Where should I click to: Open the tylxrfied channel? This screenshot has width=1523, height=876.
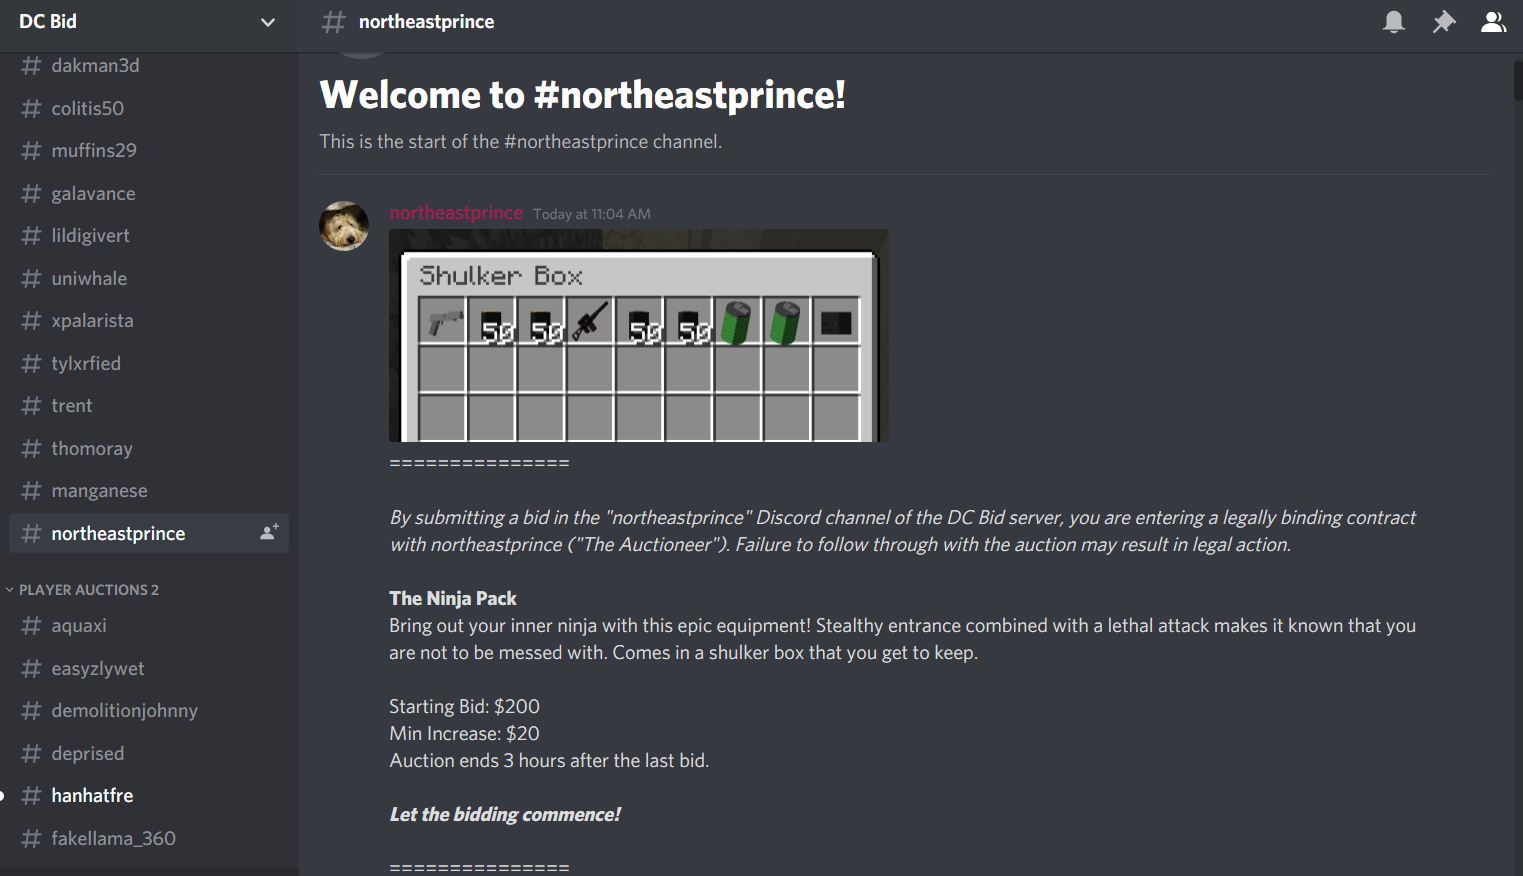pyautogui.click(x=149, y=363)
